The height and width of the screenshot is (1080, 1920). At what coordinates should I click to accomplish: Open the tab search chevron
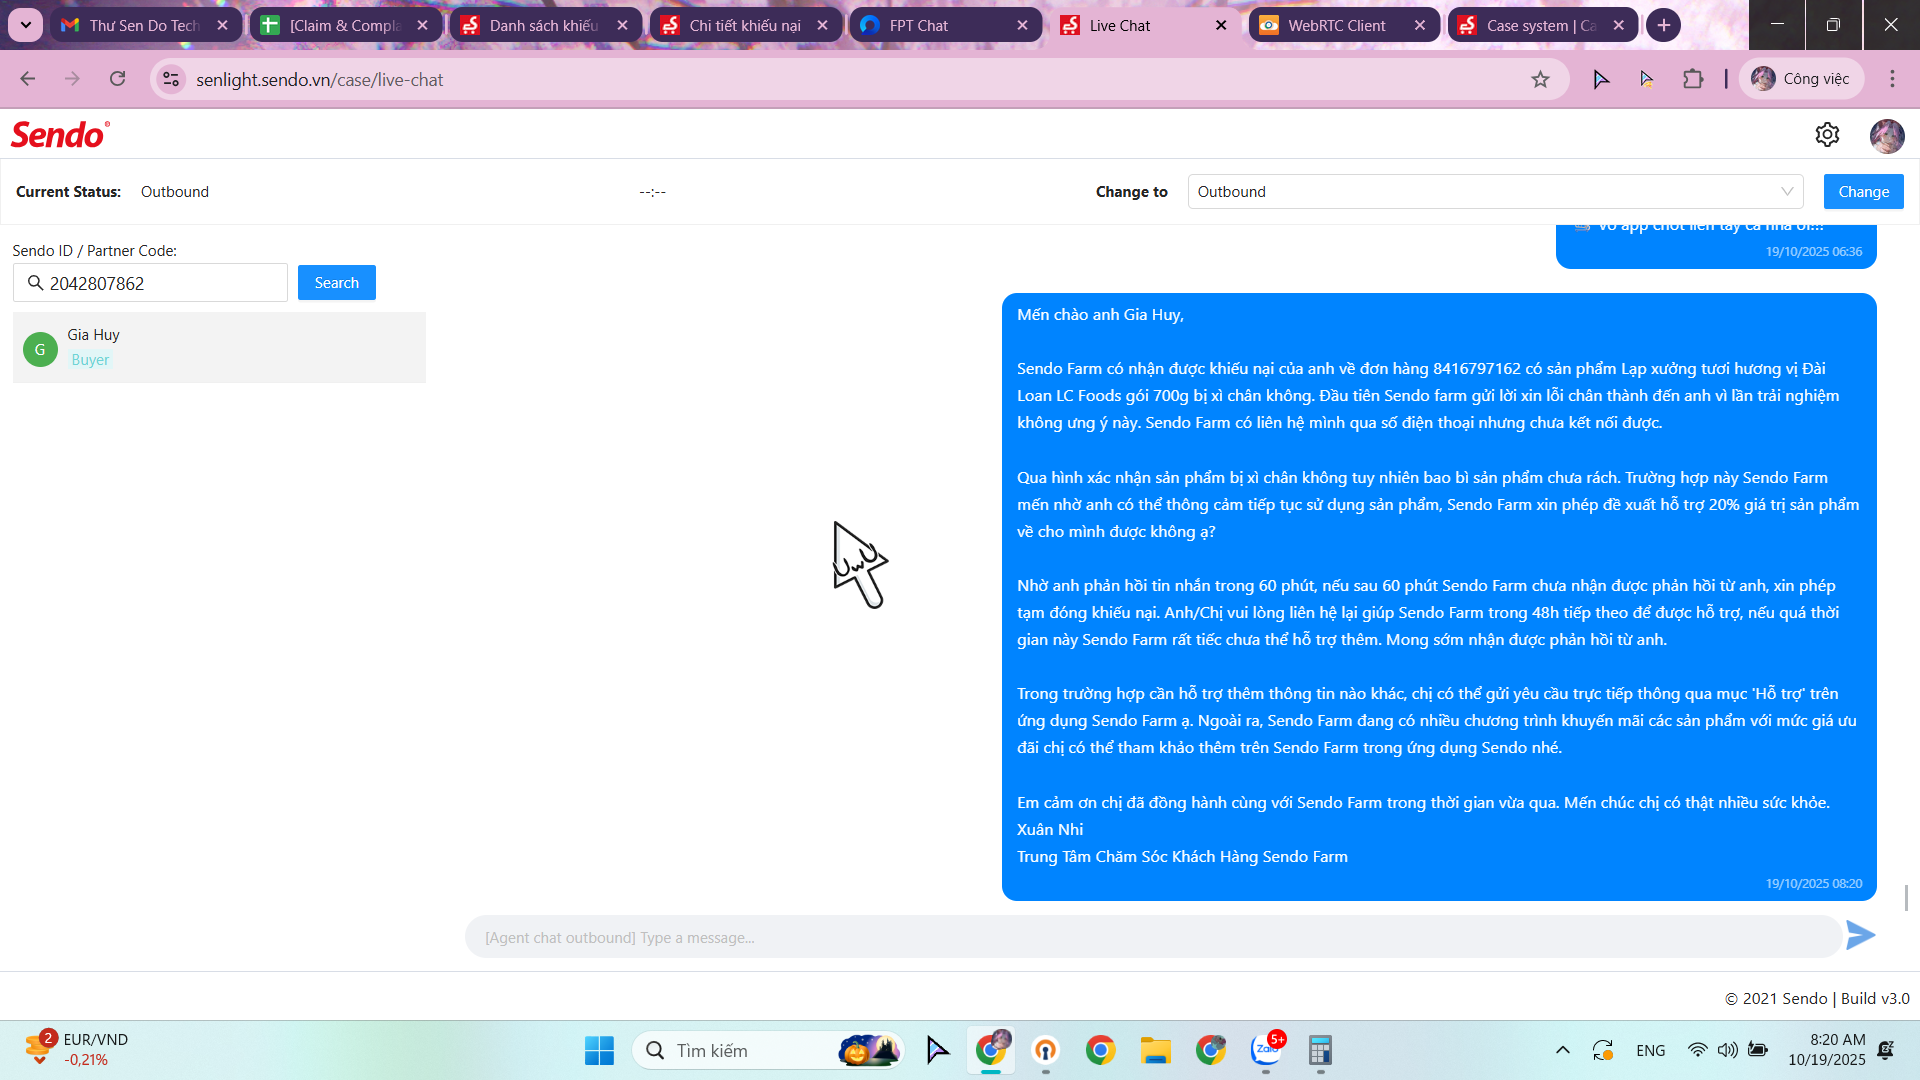click(x=25, y=25)
